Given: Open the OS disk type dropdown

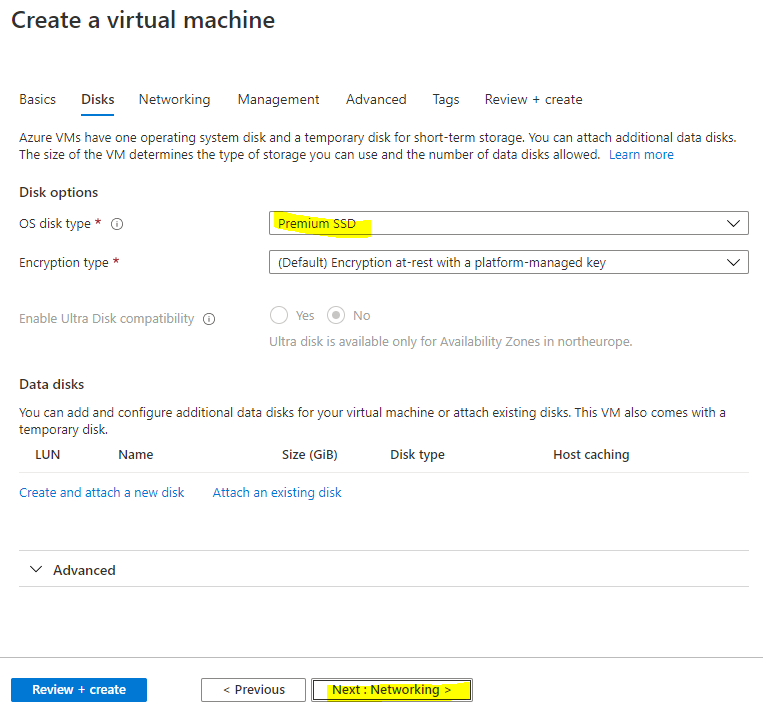Looking at the screenshot, I should tap(508, 223).
